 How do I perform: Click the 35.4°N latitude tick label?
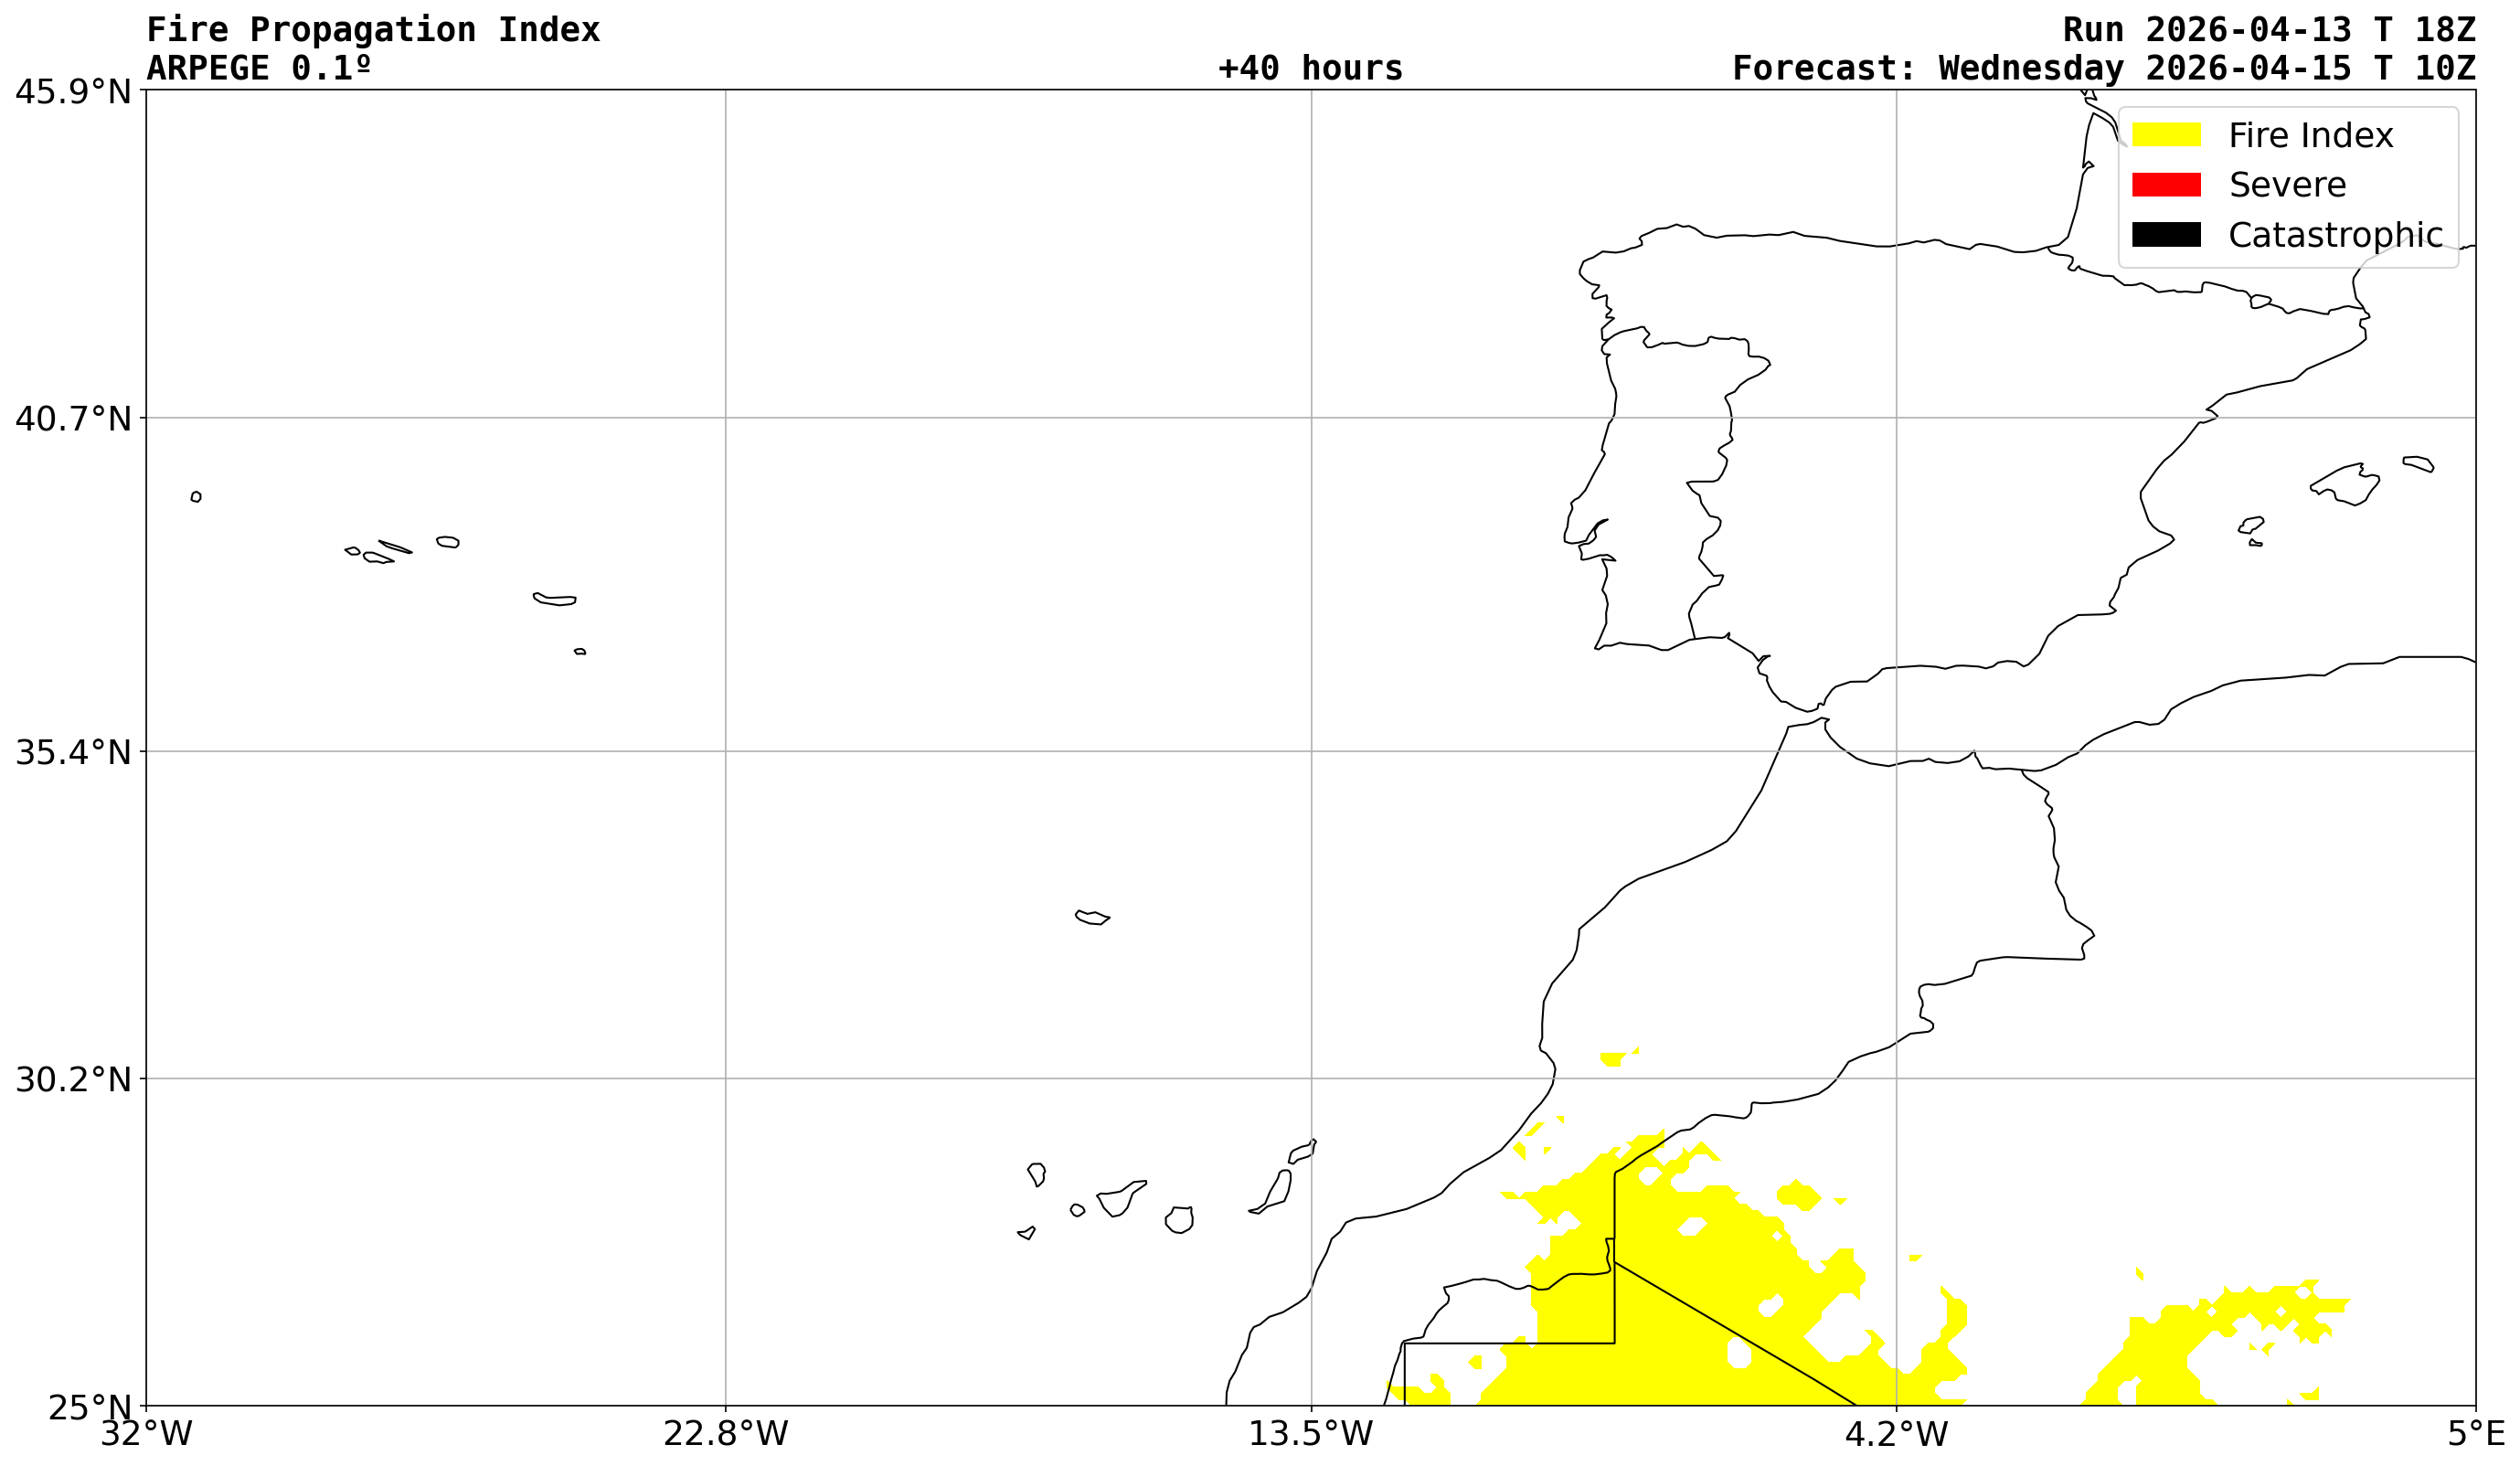pos(73,753)
